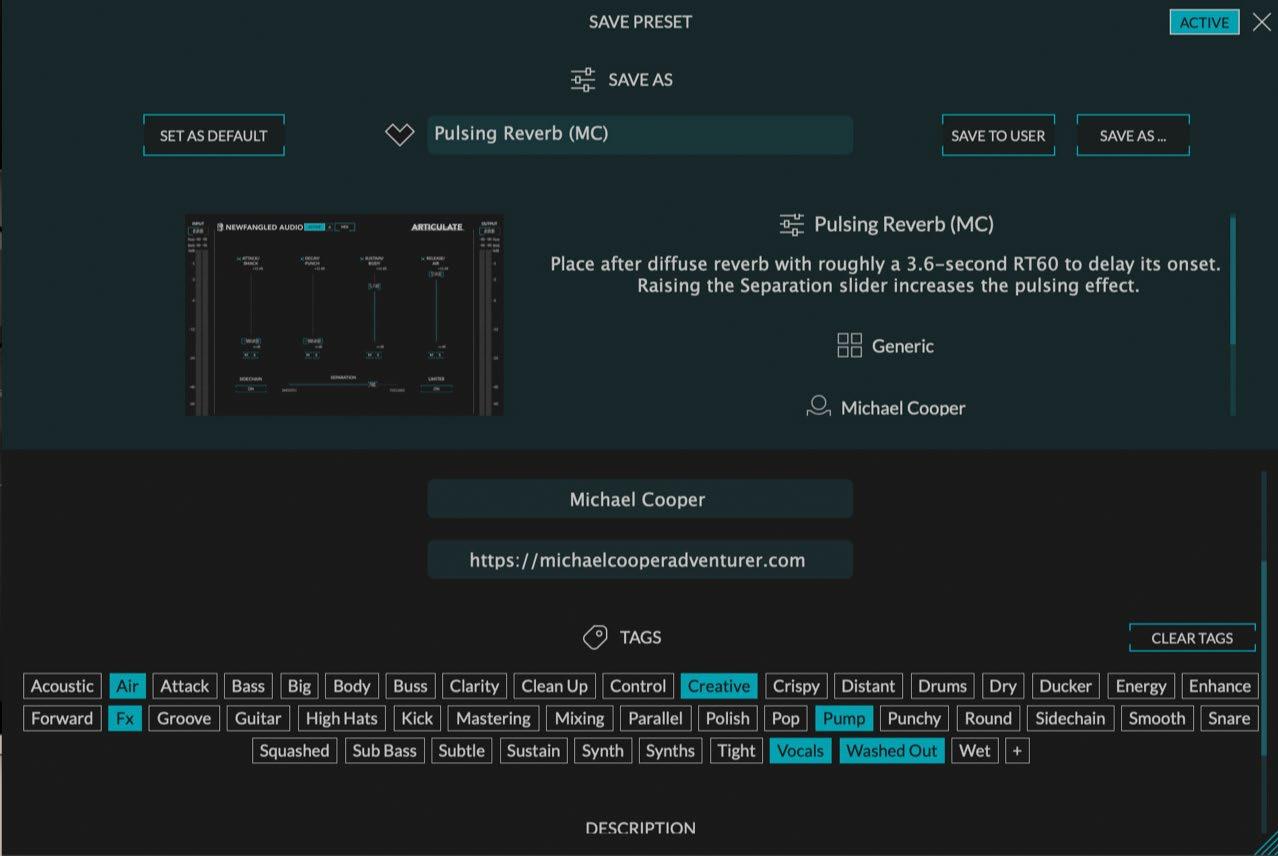Add a new tag with the plus button
This screenshot has height=856, width=1278.
pyautogui.click(x=1017, y=751)
